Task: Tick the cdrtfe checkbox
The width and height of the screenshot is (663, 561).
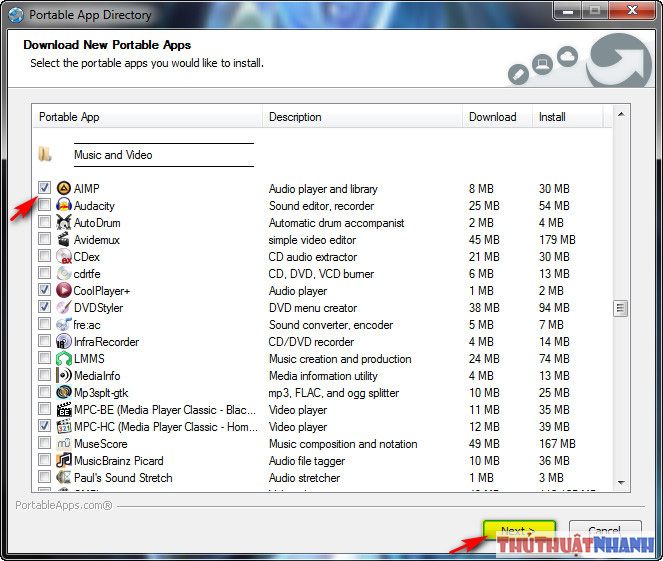Action: (x=44, y=272)
